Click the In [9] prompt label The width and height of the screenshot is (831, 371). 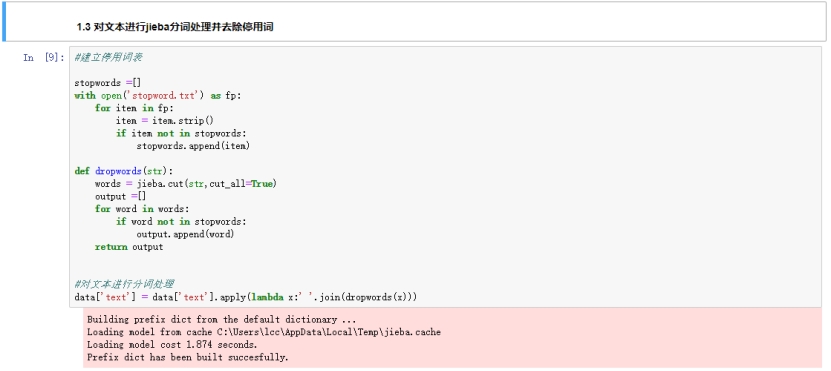43,58
